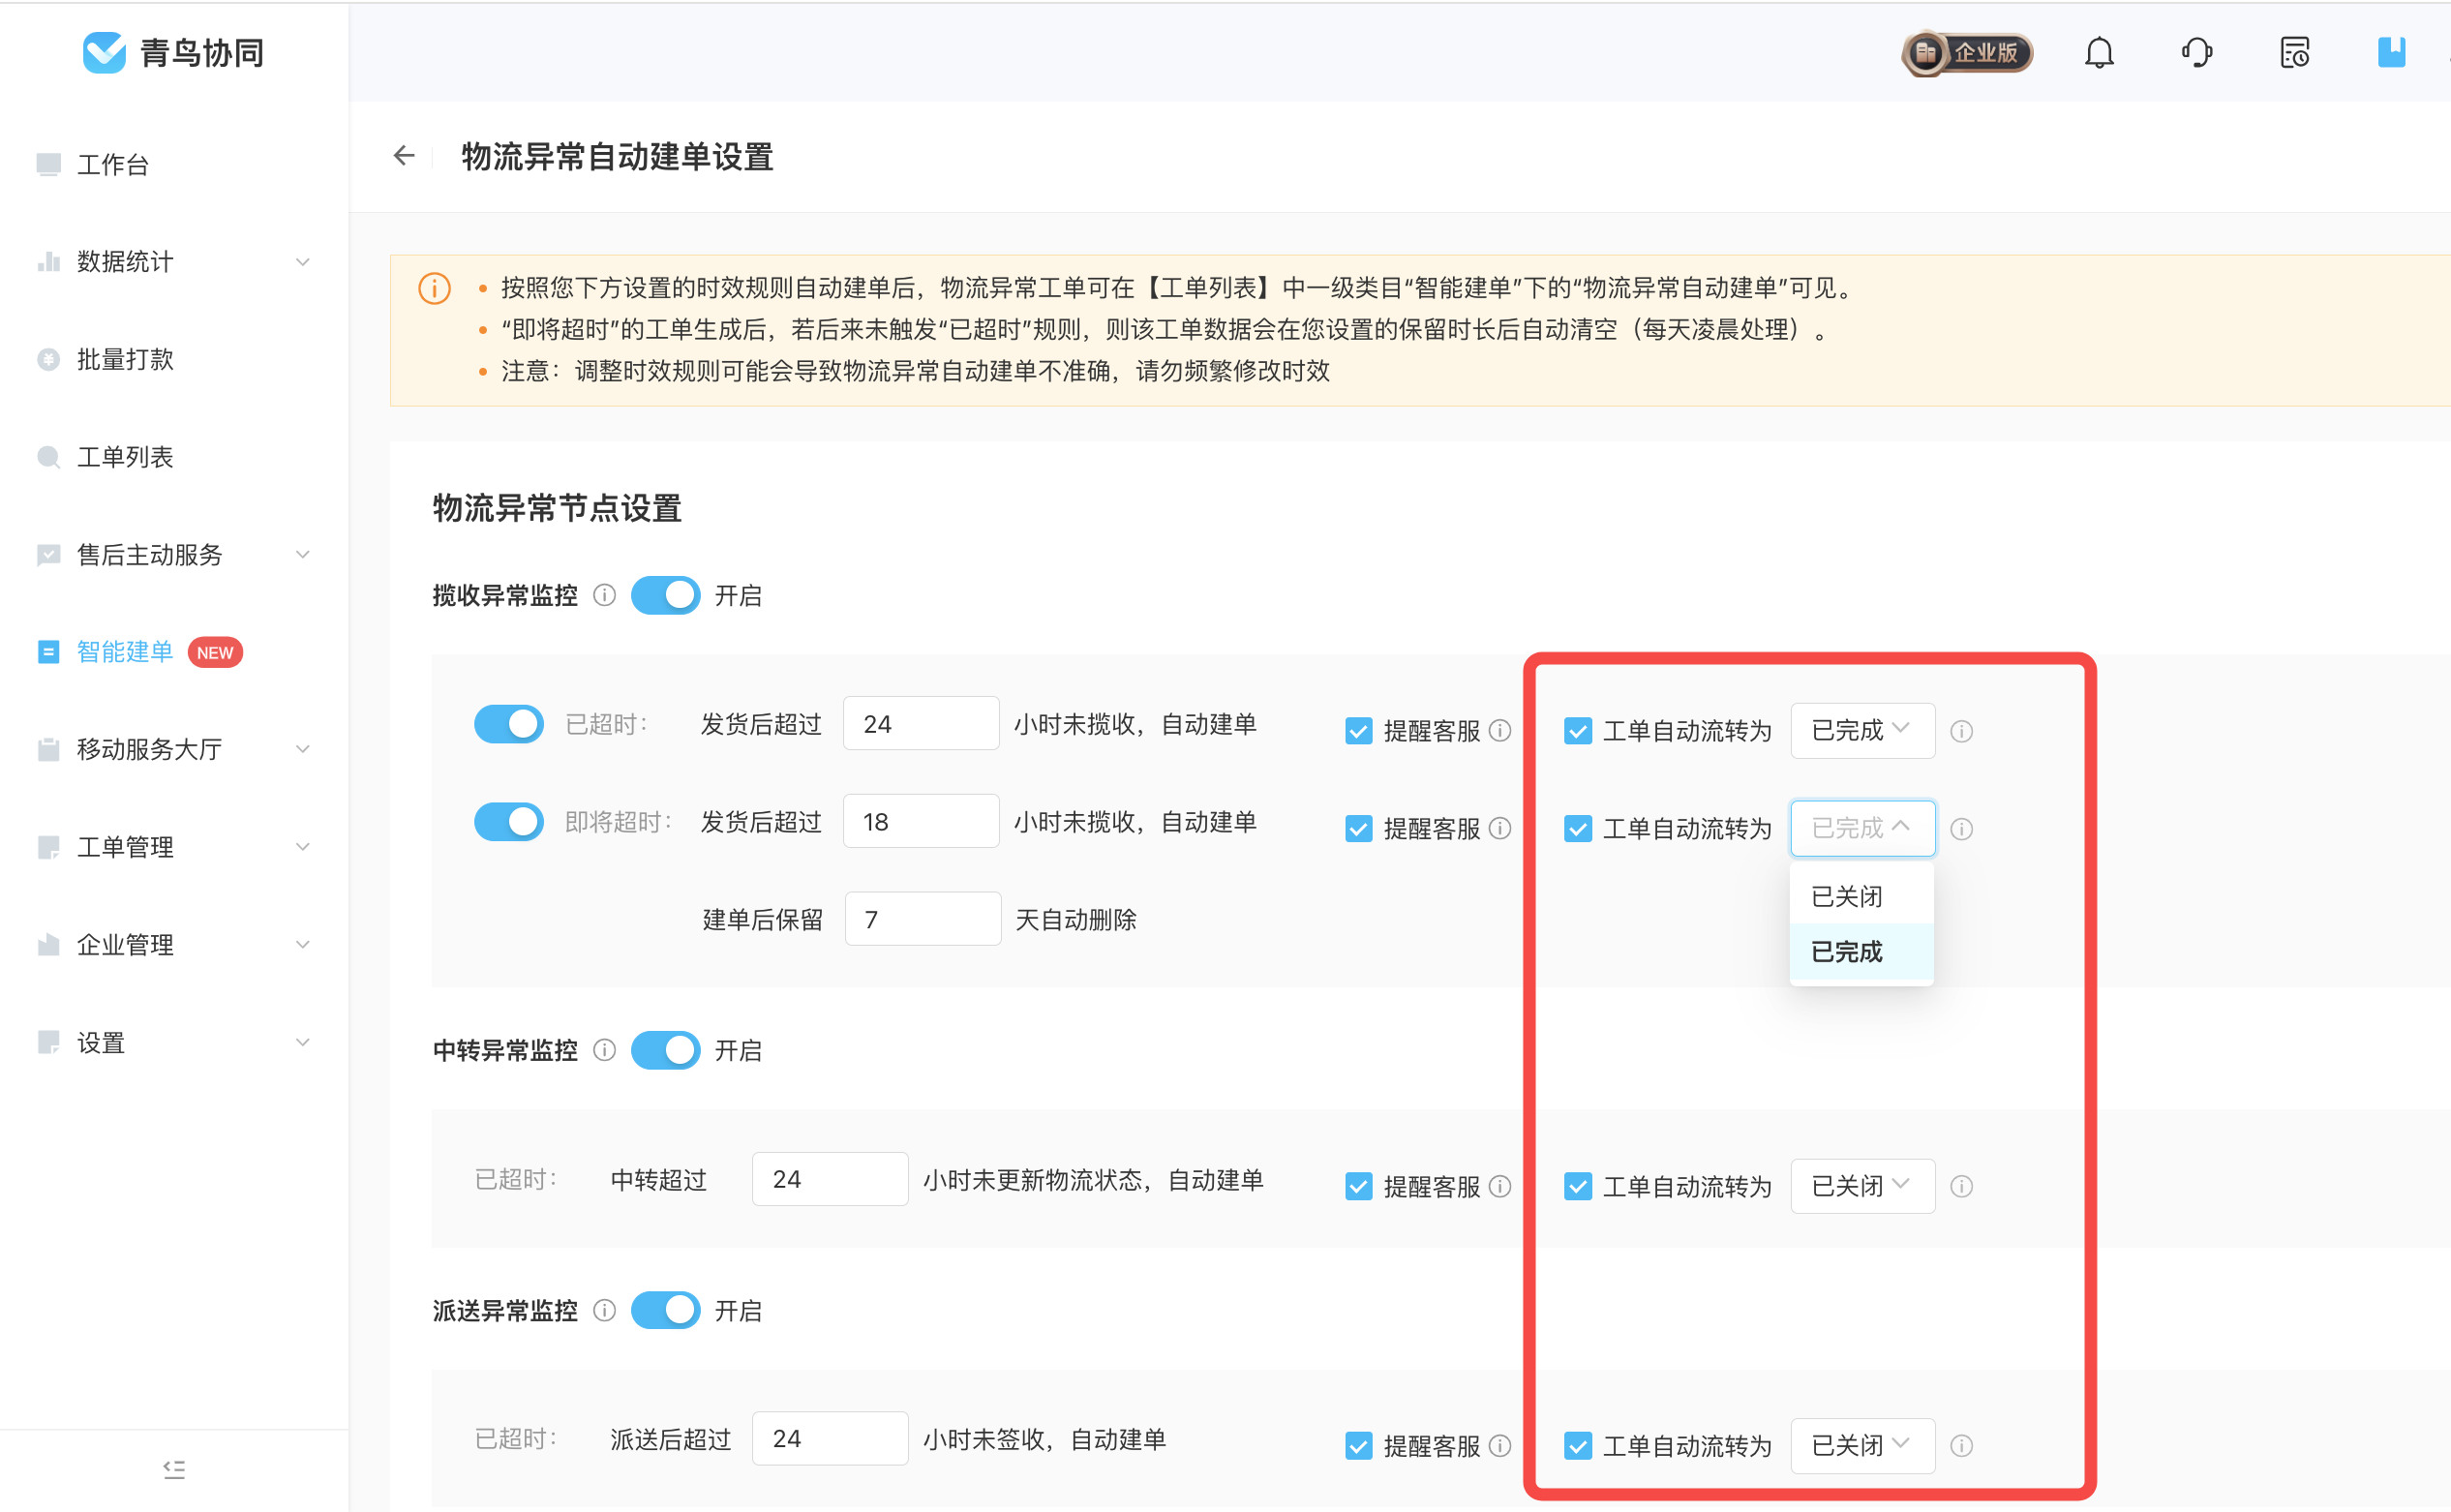Click the 智能建单 sidebar icon

click(48, 652)
